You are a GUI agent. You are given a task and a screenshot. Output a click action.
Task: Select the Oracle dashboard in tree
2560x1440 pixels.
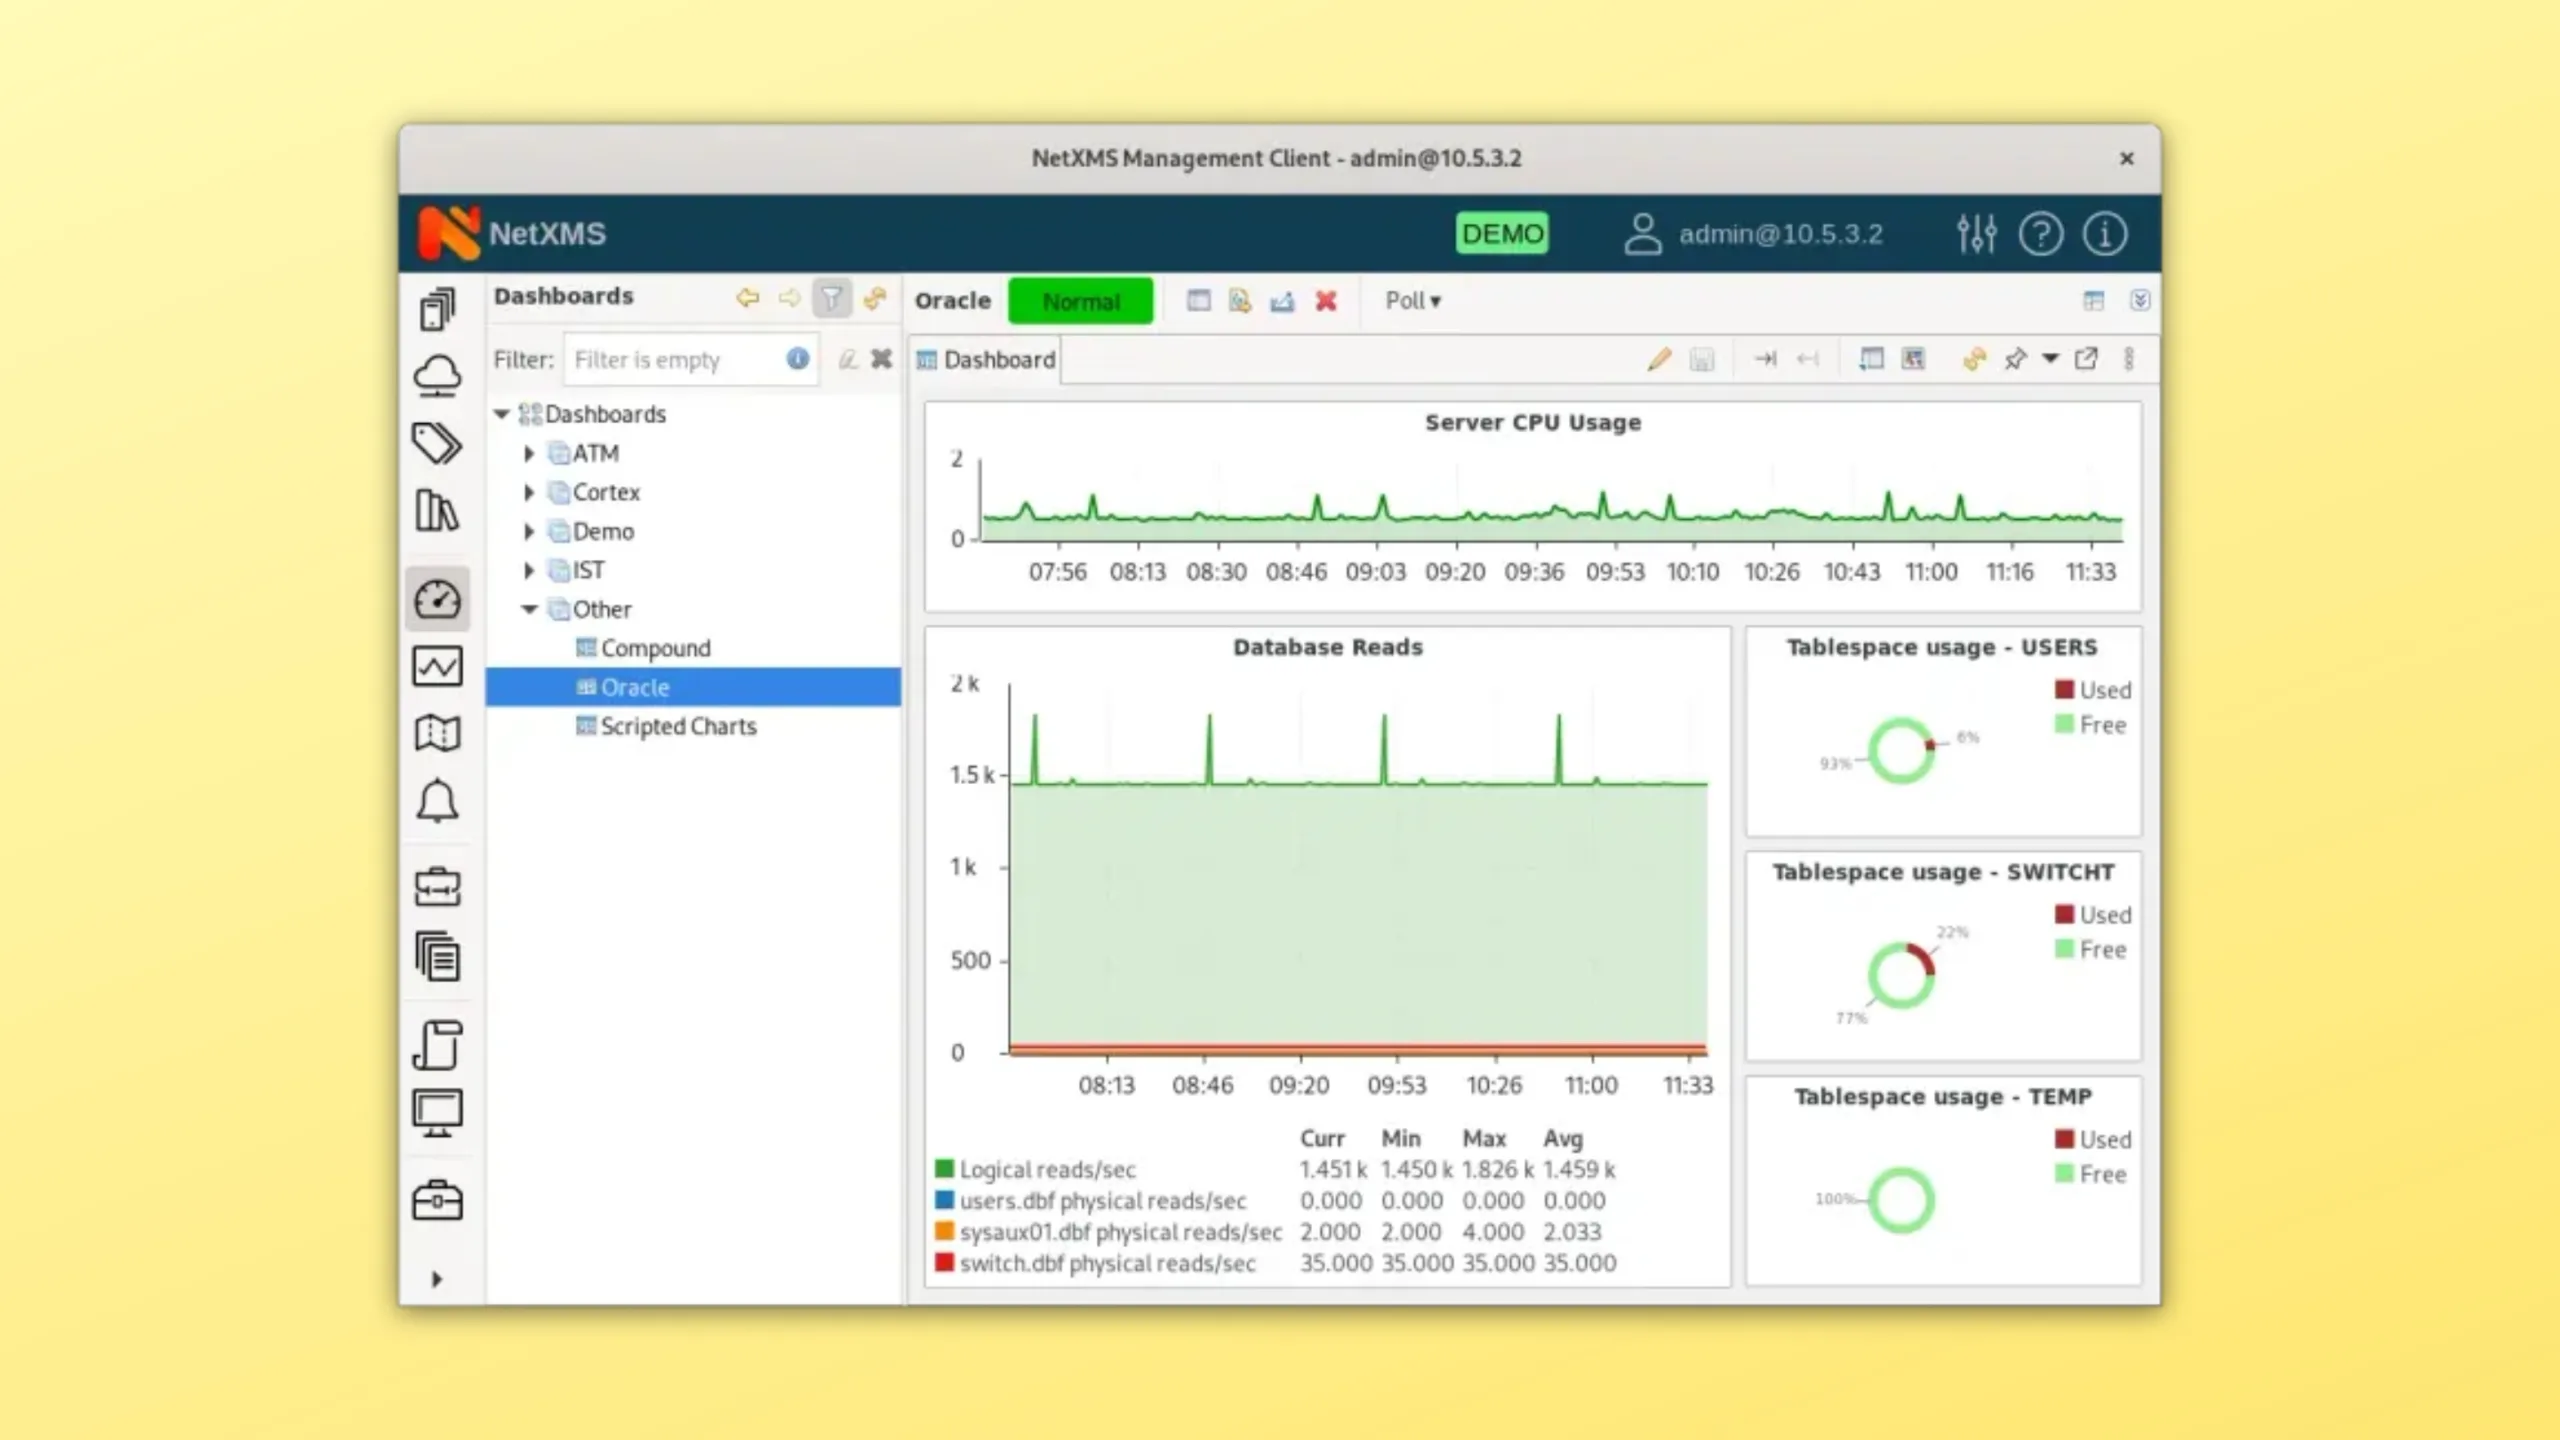point(693,687)
